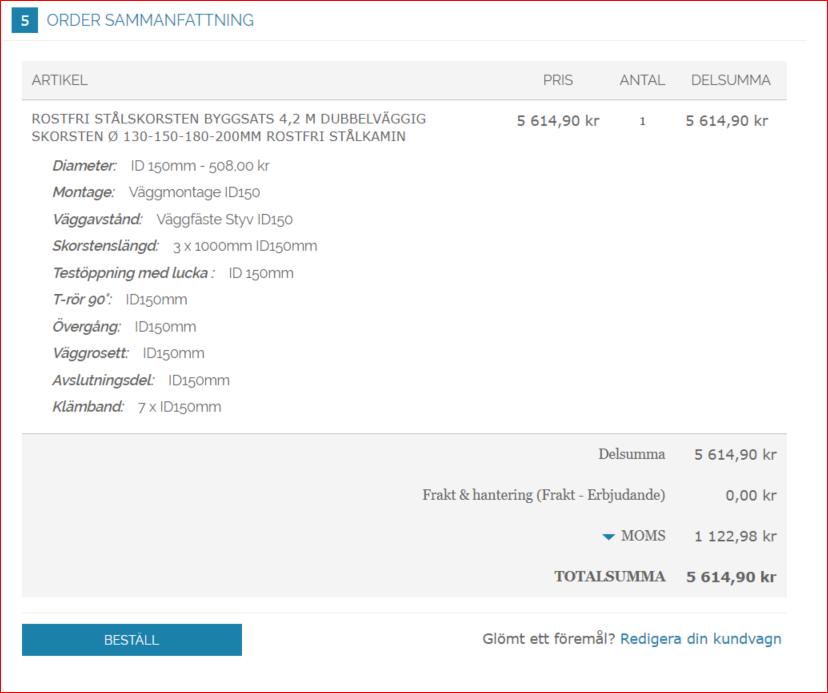This screenshot has height=693, width=828.
Task: Select the ORDER SAMMANFATTNING section heading
Action: [150, 20]
